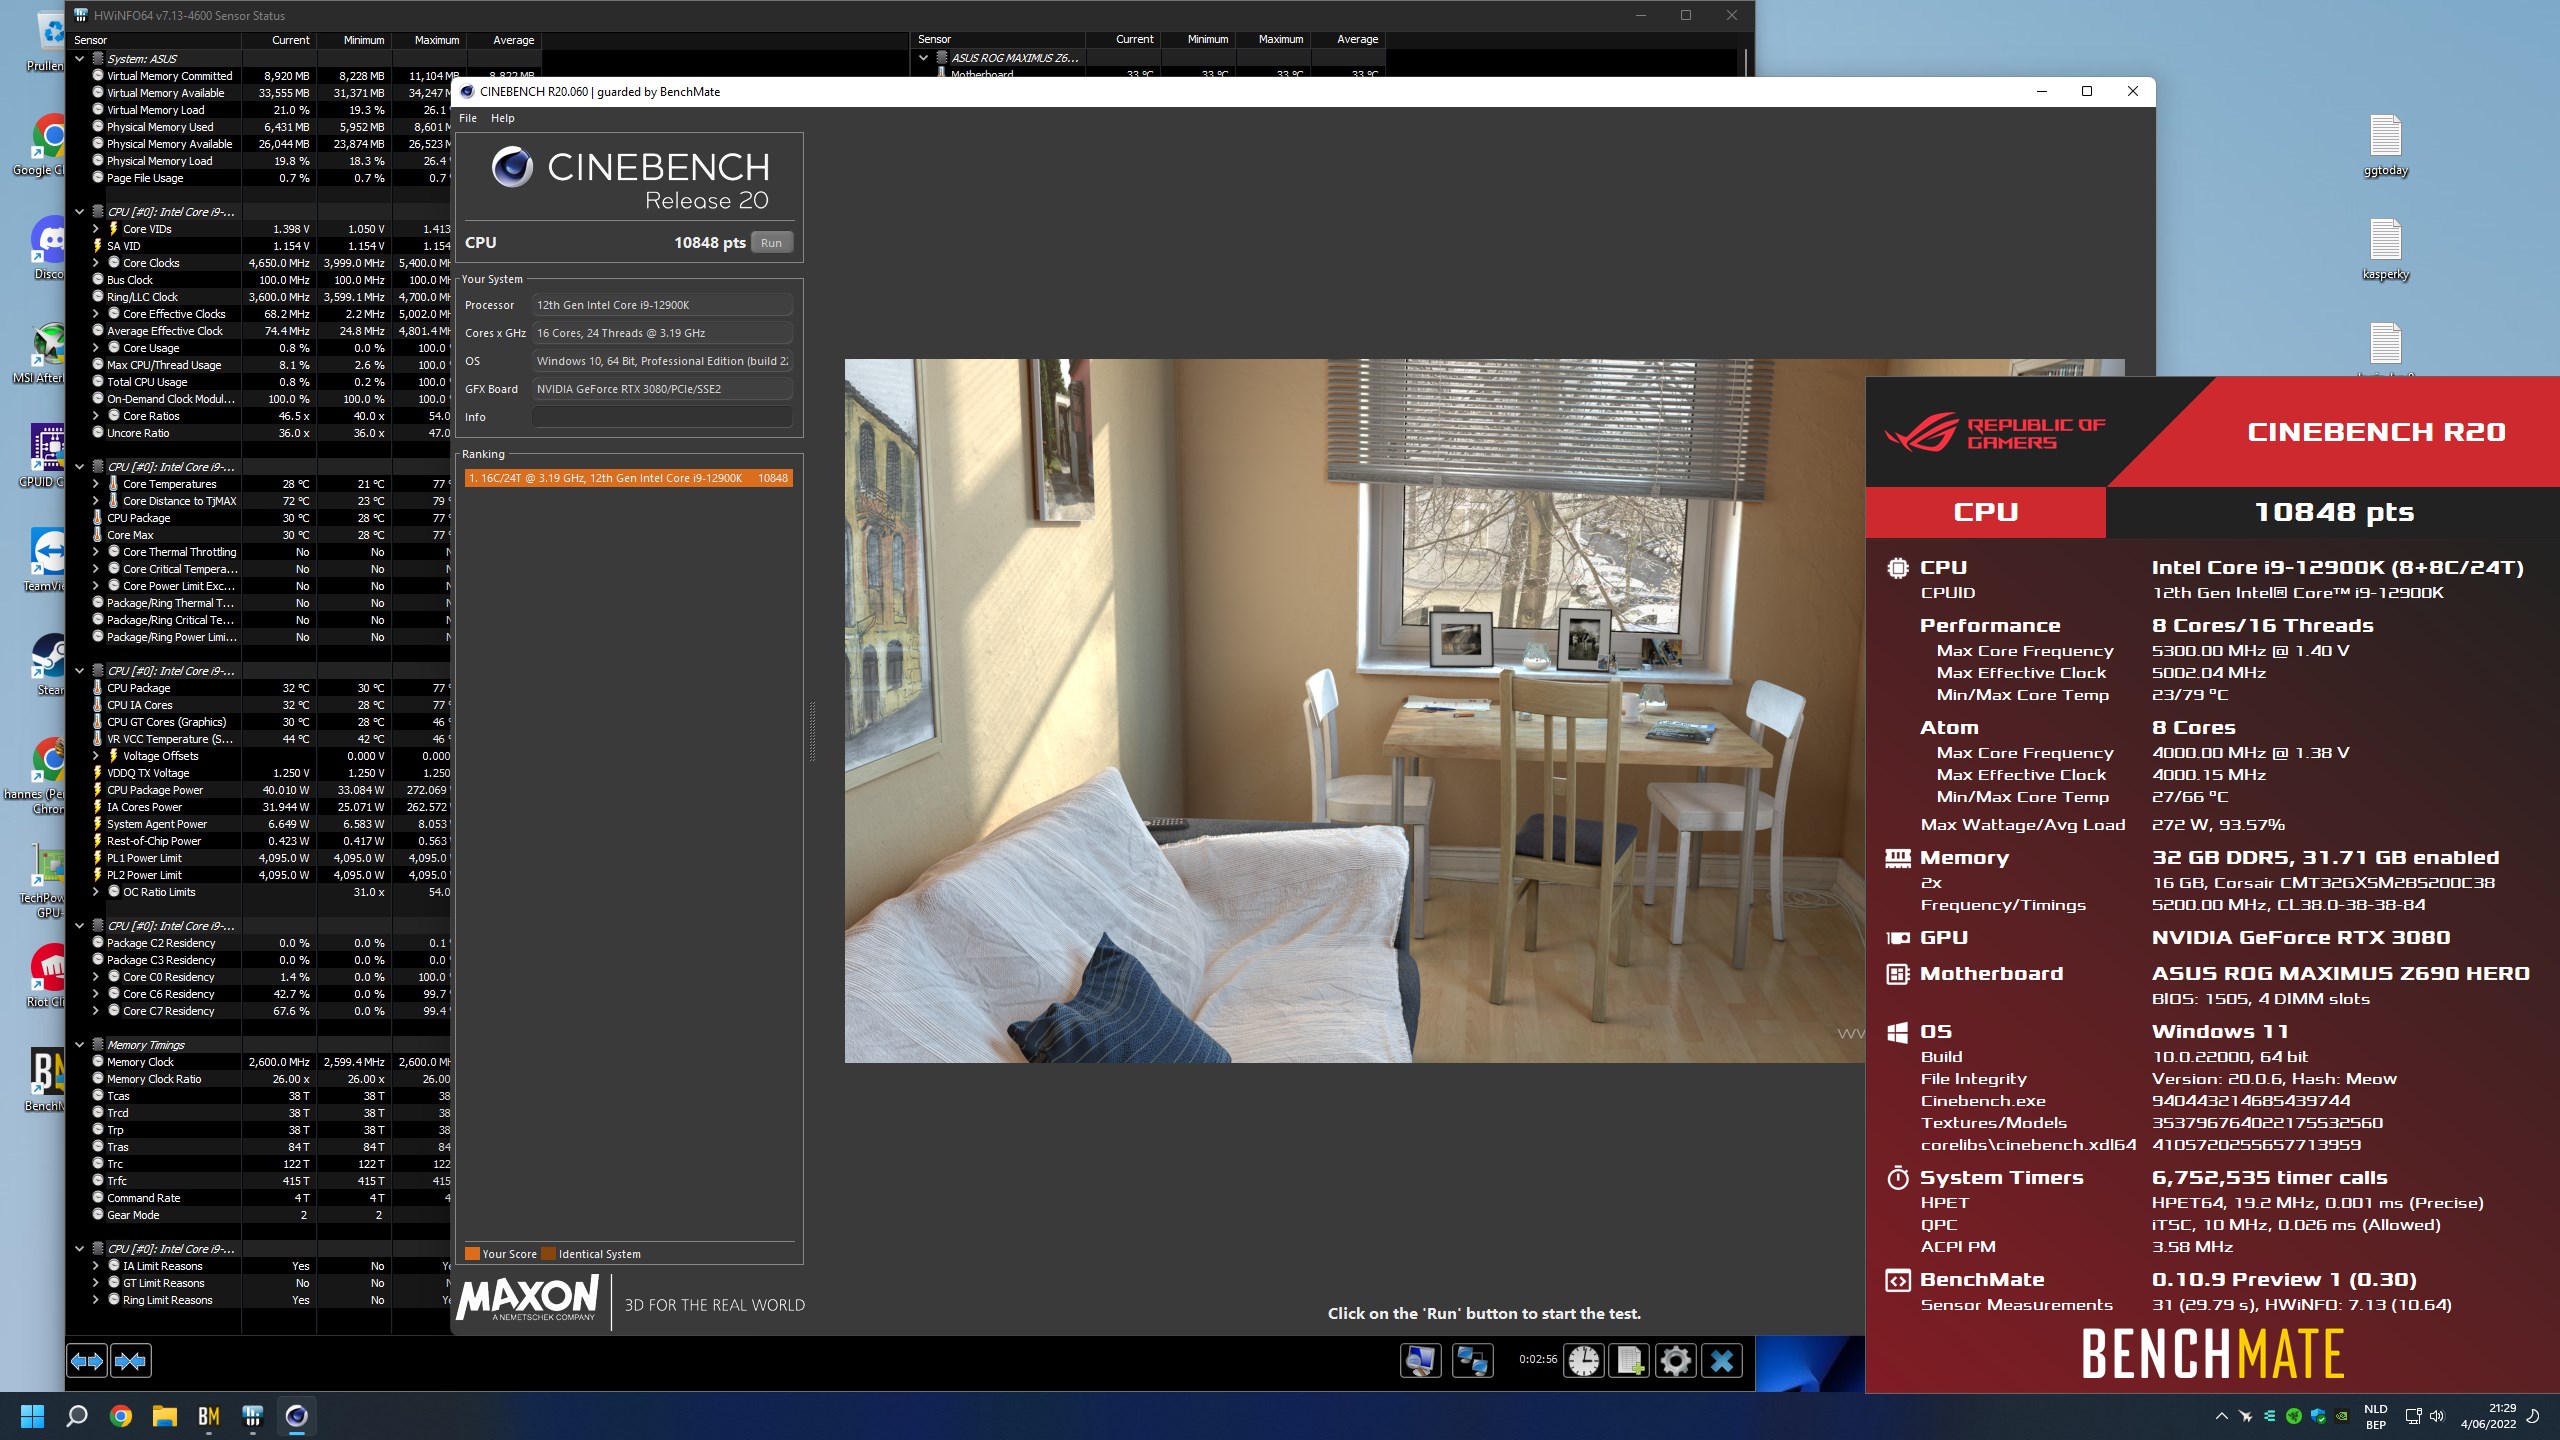Open TechPowerUp GPU-Z desktop shortcut
The image size is (2560, 1440).
click(44, 881)
